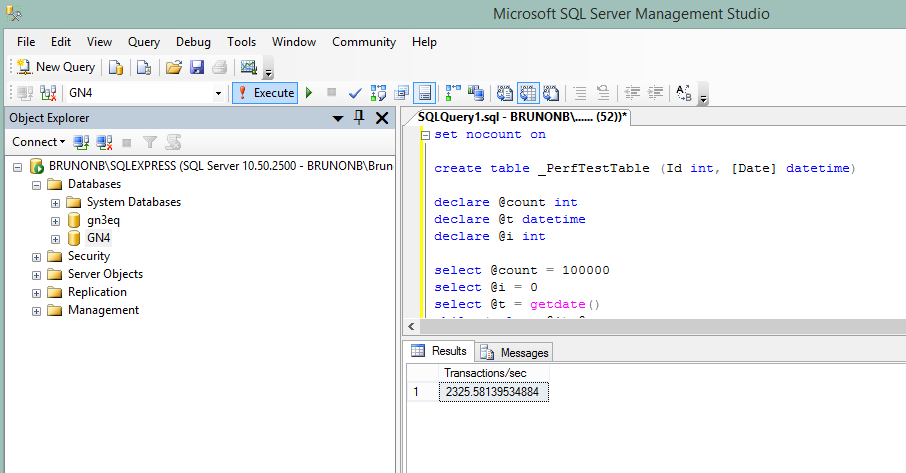Screen dimensions: 906x473
Task: Click the Print icon
Action: (220, 68)
